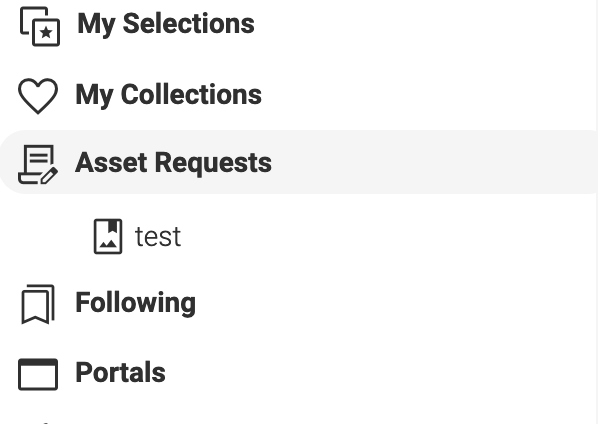This screenshot has height=424, width=598.
Task: Select the Asset Requests label
Action: (174, 163)
